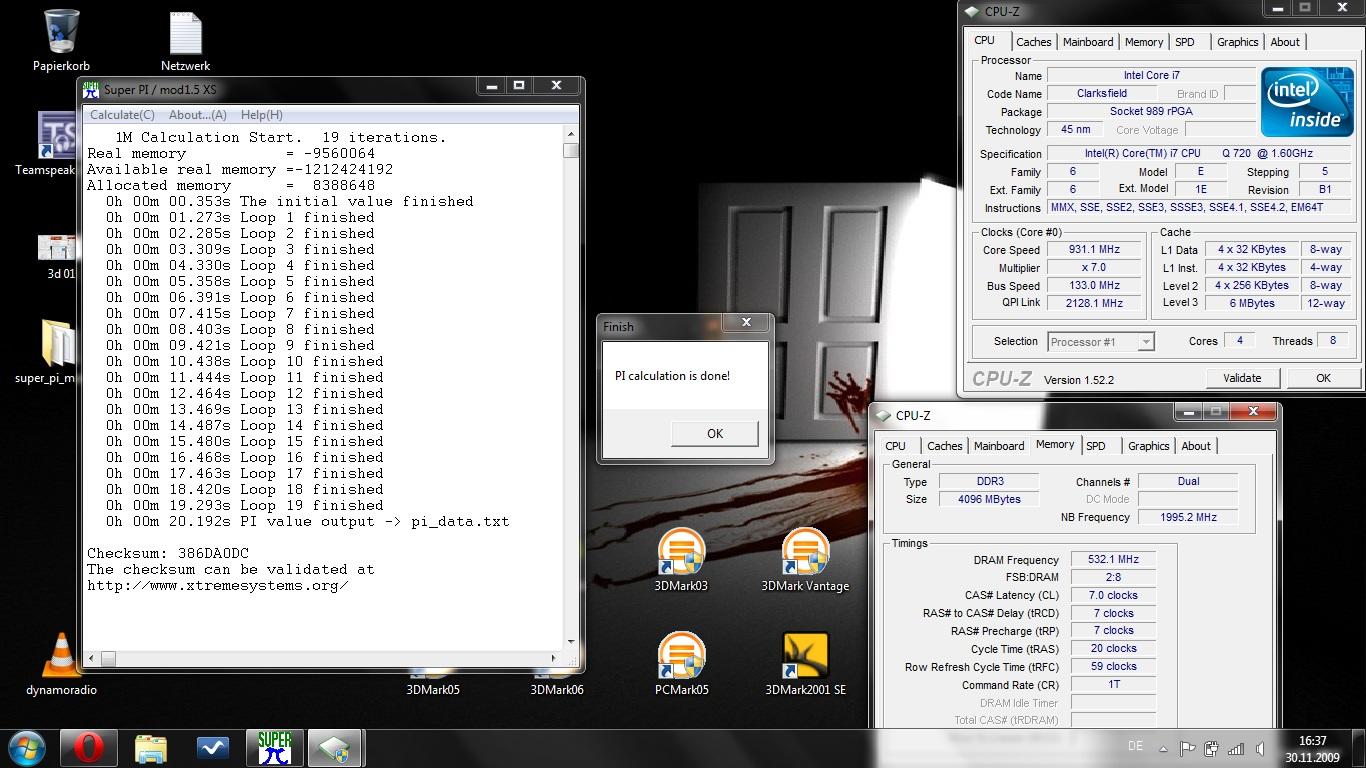The height and width of the screenshot is (768, 1366).
Task: Switch to Super PI on the taskbar
Action: 275,748
